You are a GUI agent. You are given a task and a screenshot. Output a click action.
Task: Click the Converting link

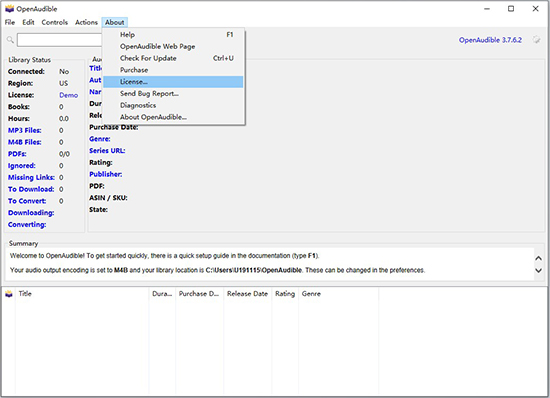pyautogui.click(x=27, y=224)
